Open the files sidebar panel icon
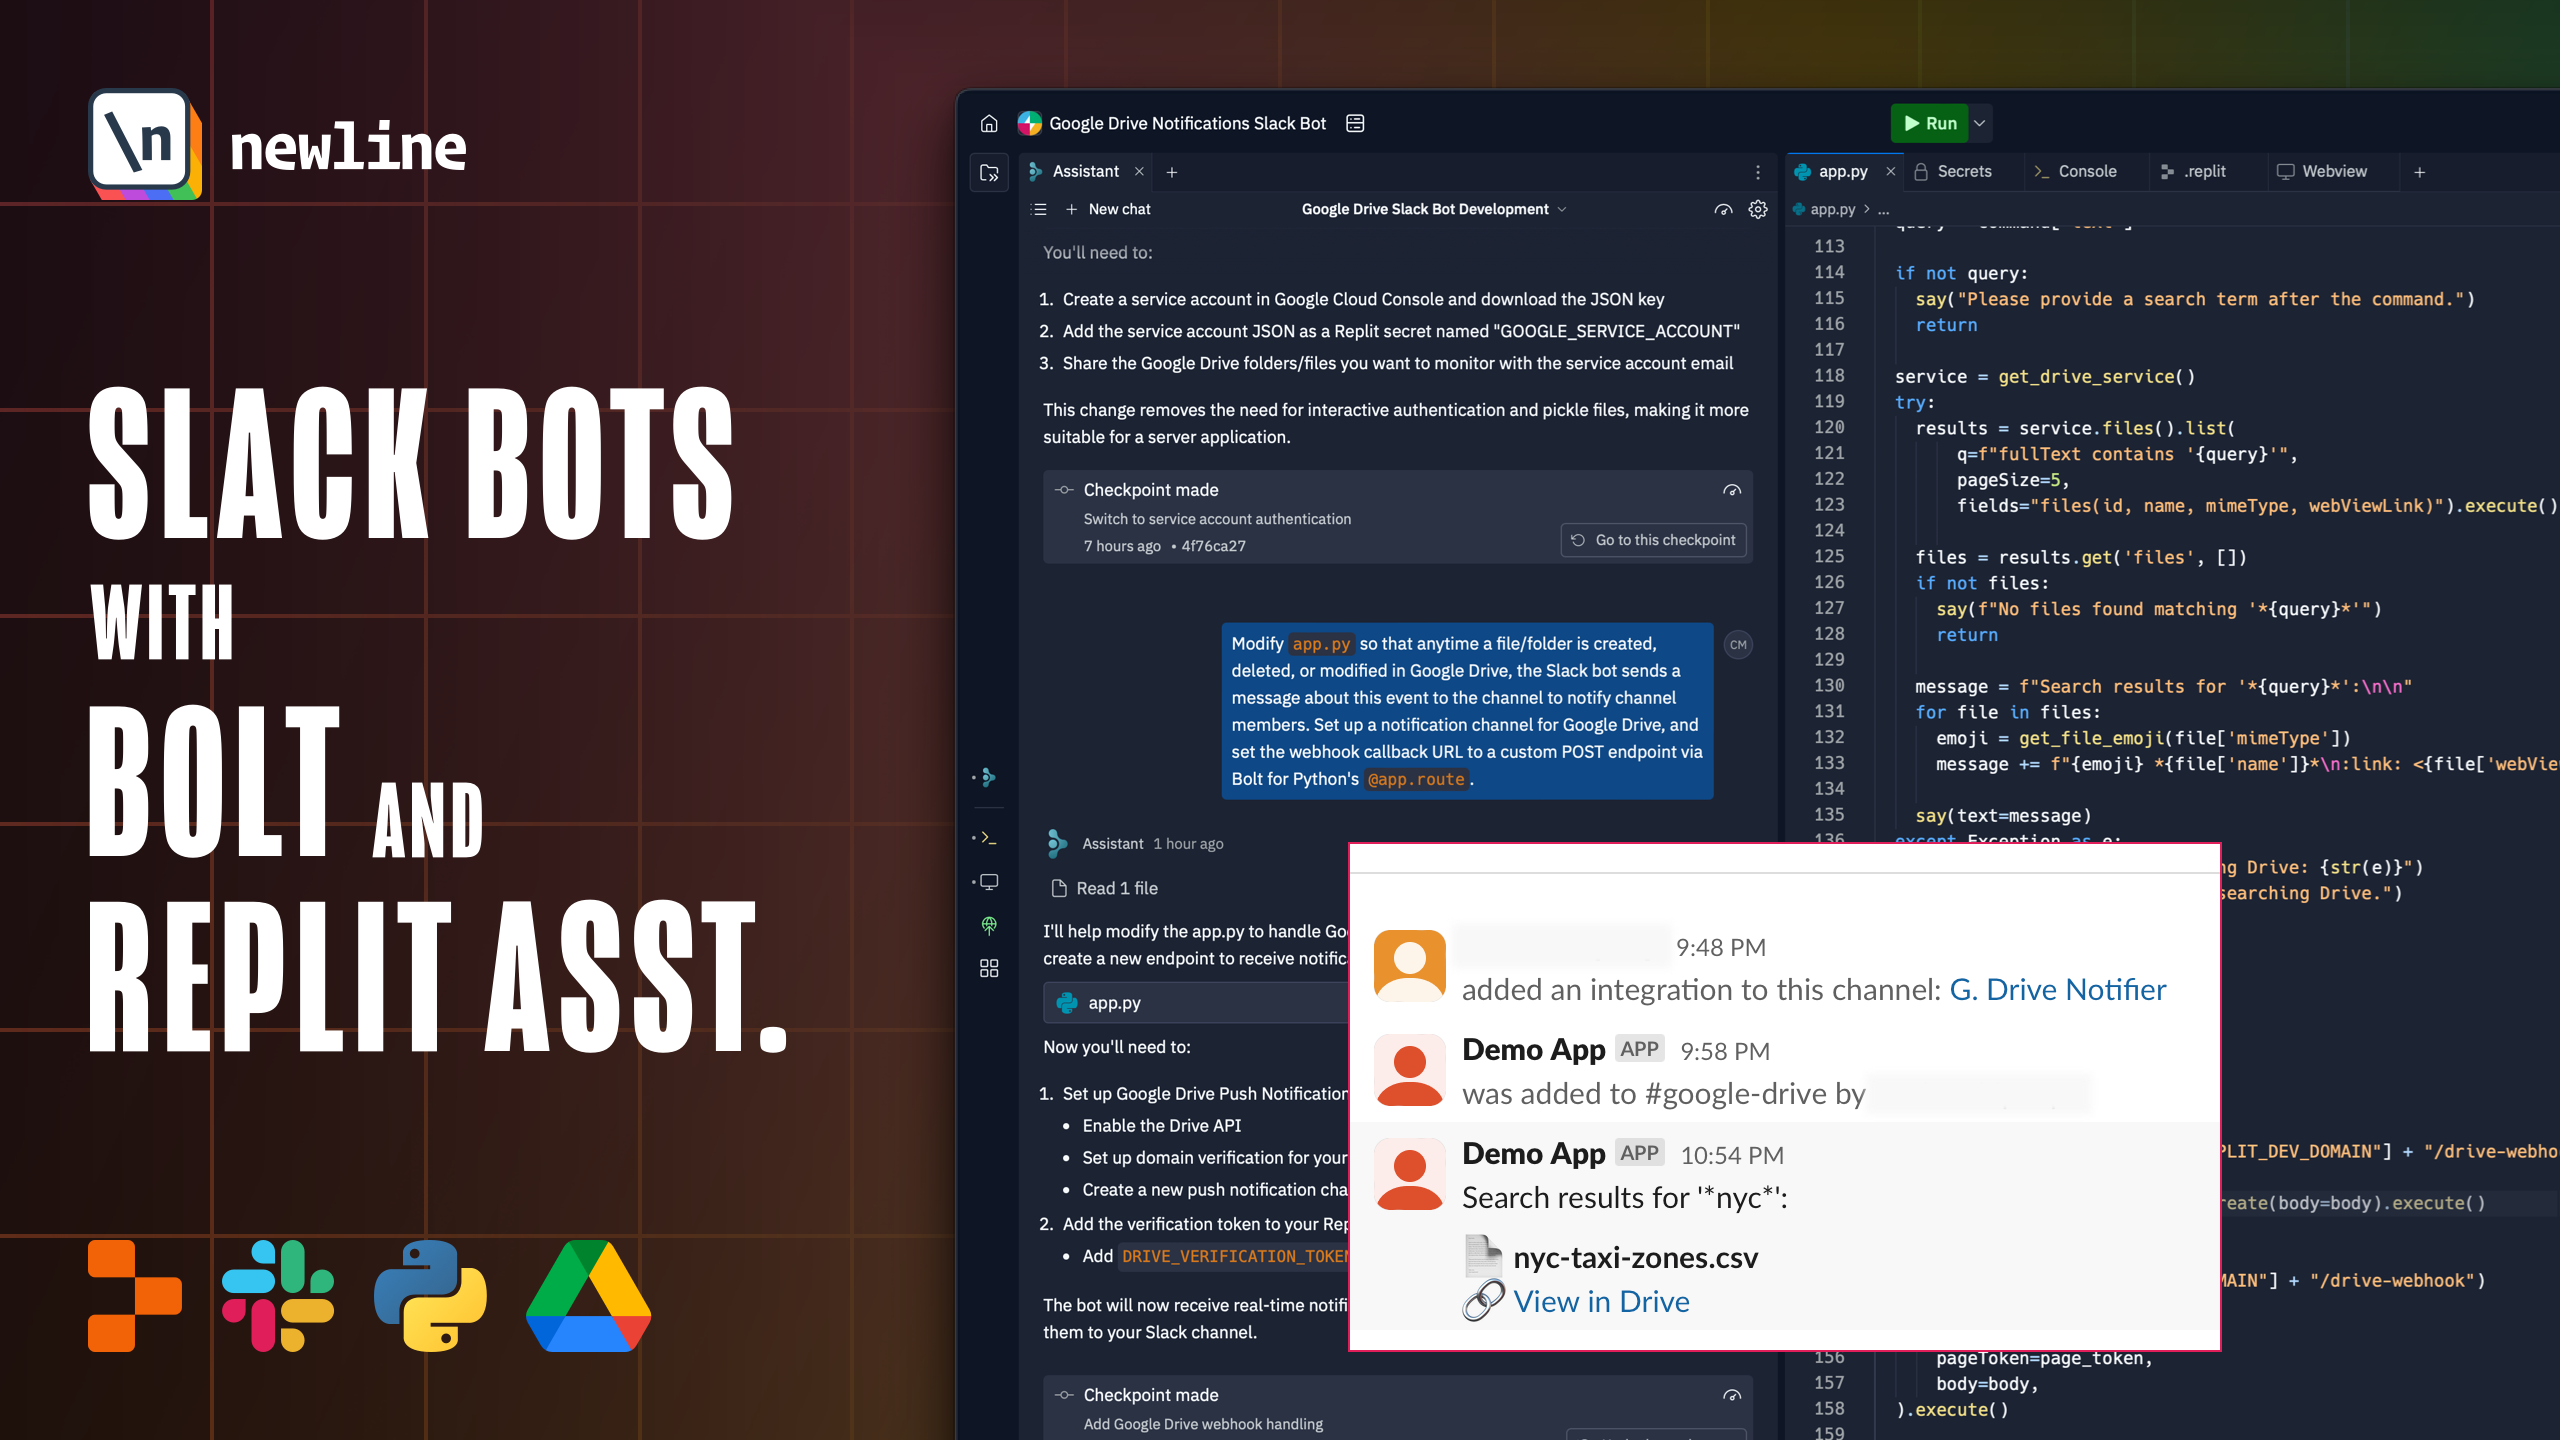Image resolution: width=2560 pixels, height=1440 pixels. point(989,172)
